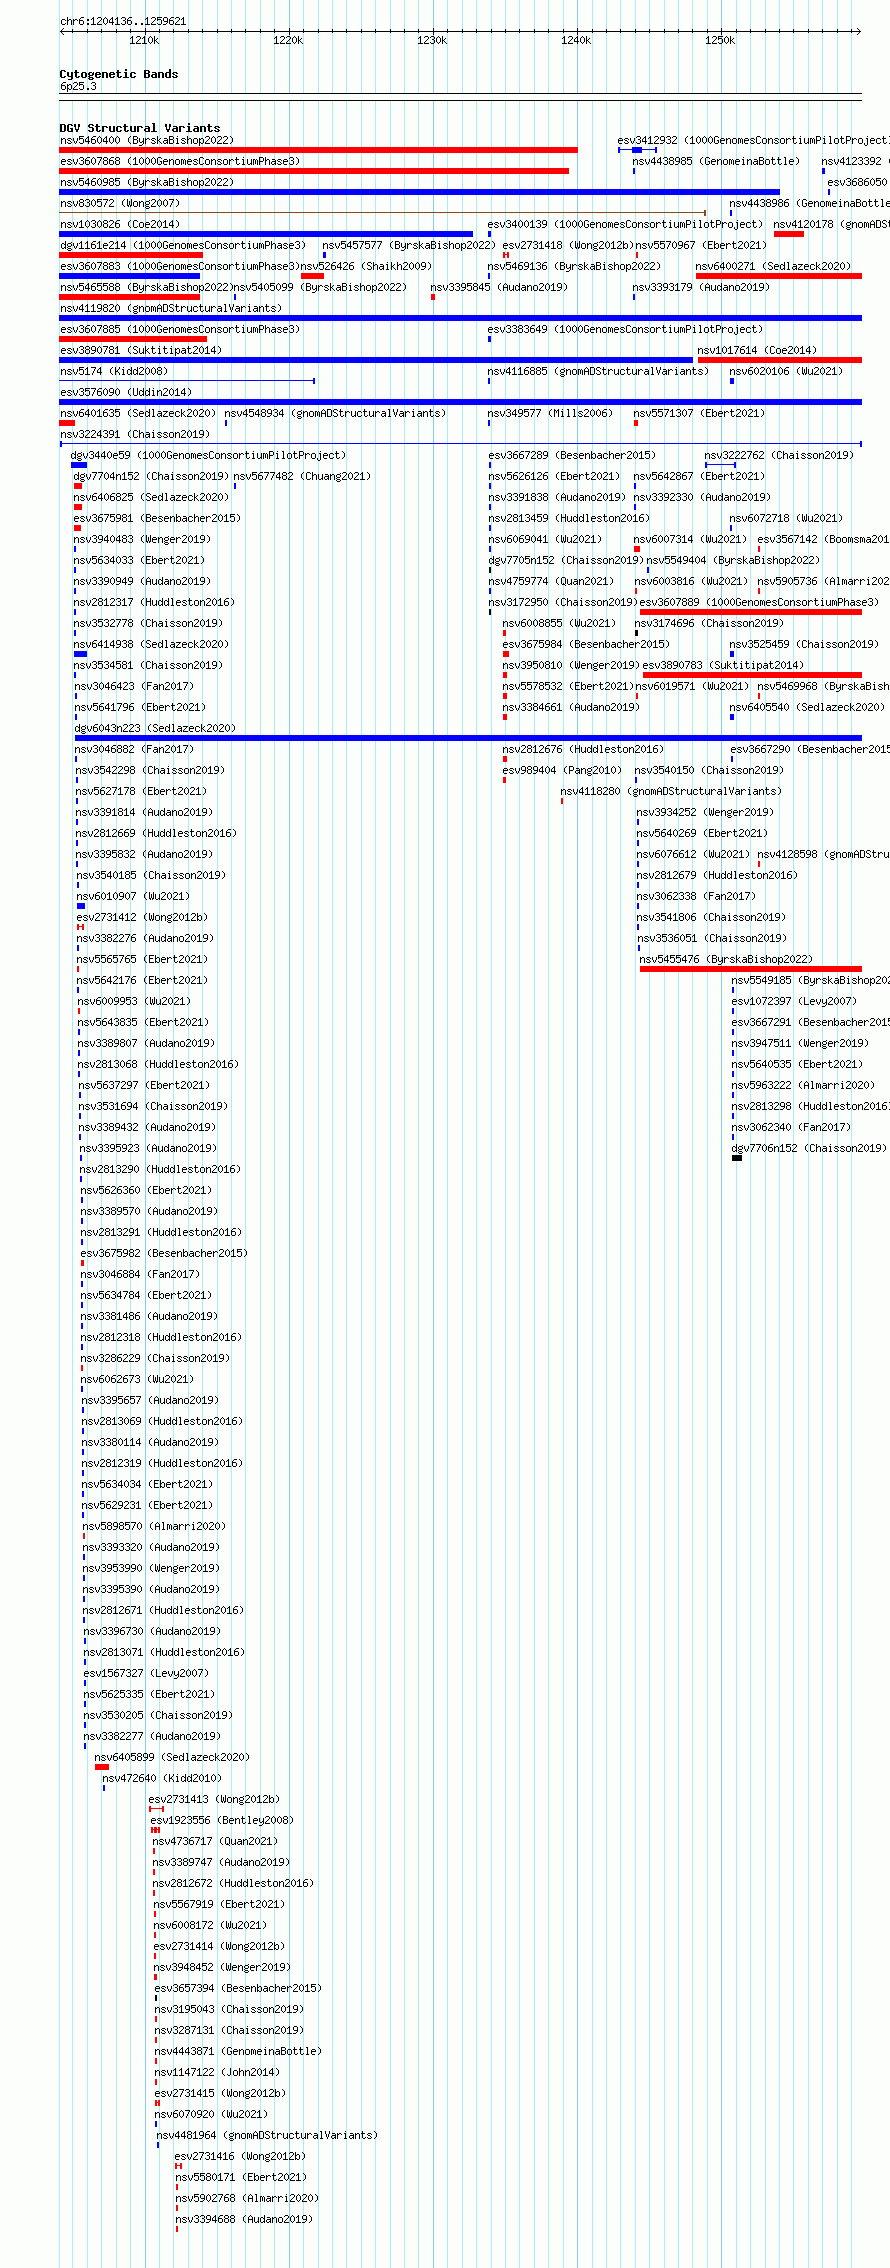Select the nsv5460985 blue variant bar
This screenshot has width=890, height=2268.
pos(419,192)
